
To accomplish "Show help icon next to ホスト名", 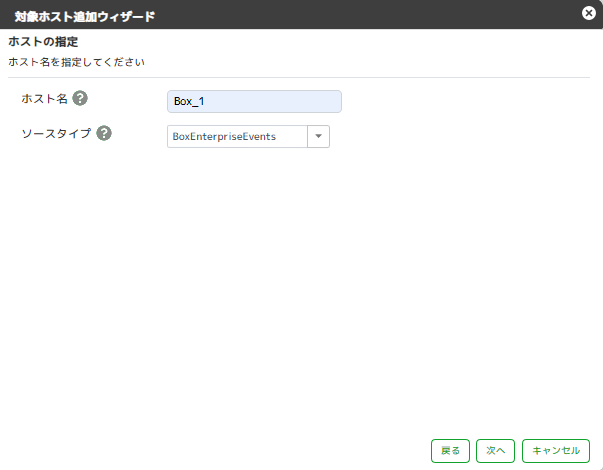I will coord(80,98).
